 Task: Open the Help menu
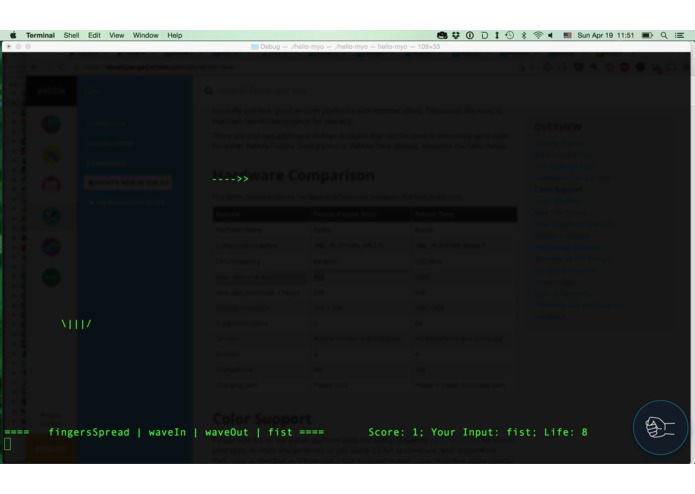click(x=175, y=35)
